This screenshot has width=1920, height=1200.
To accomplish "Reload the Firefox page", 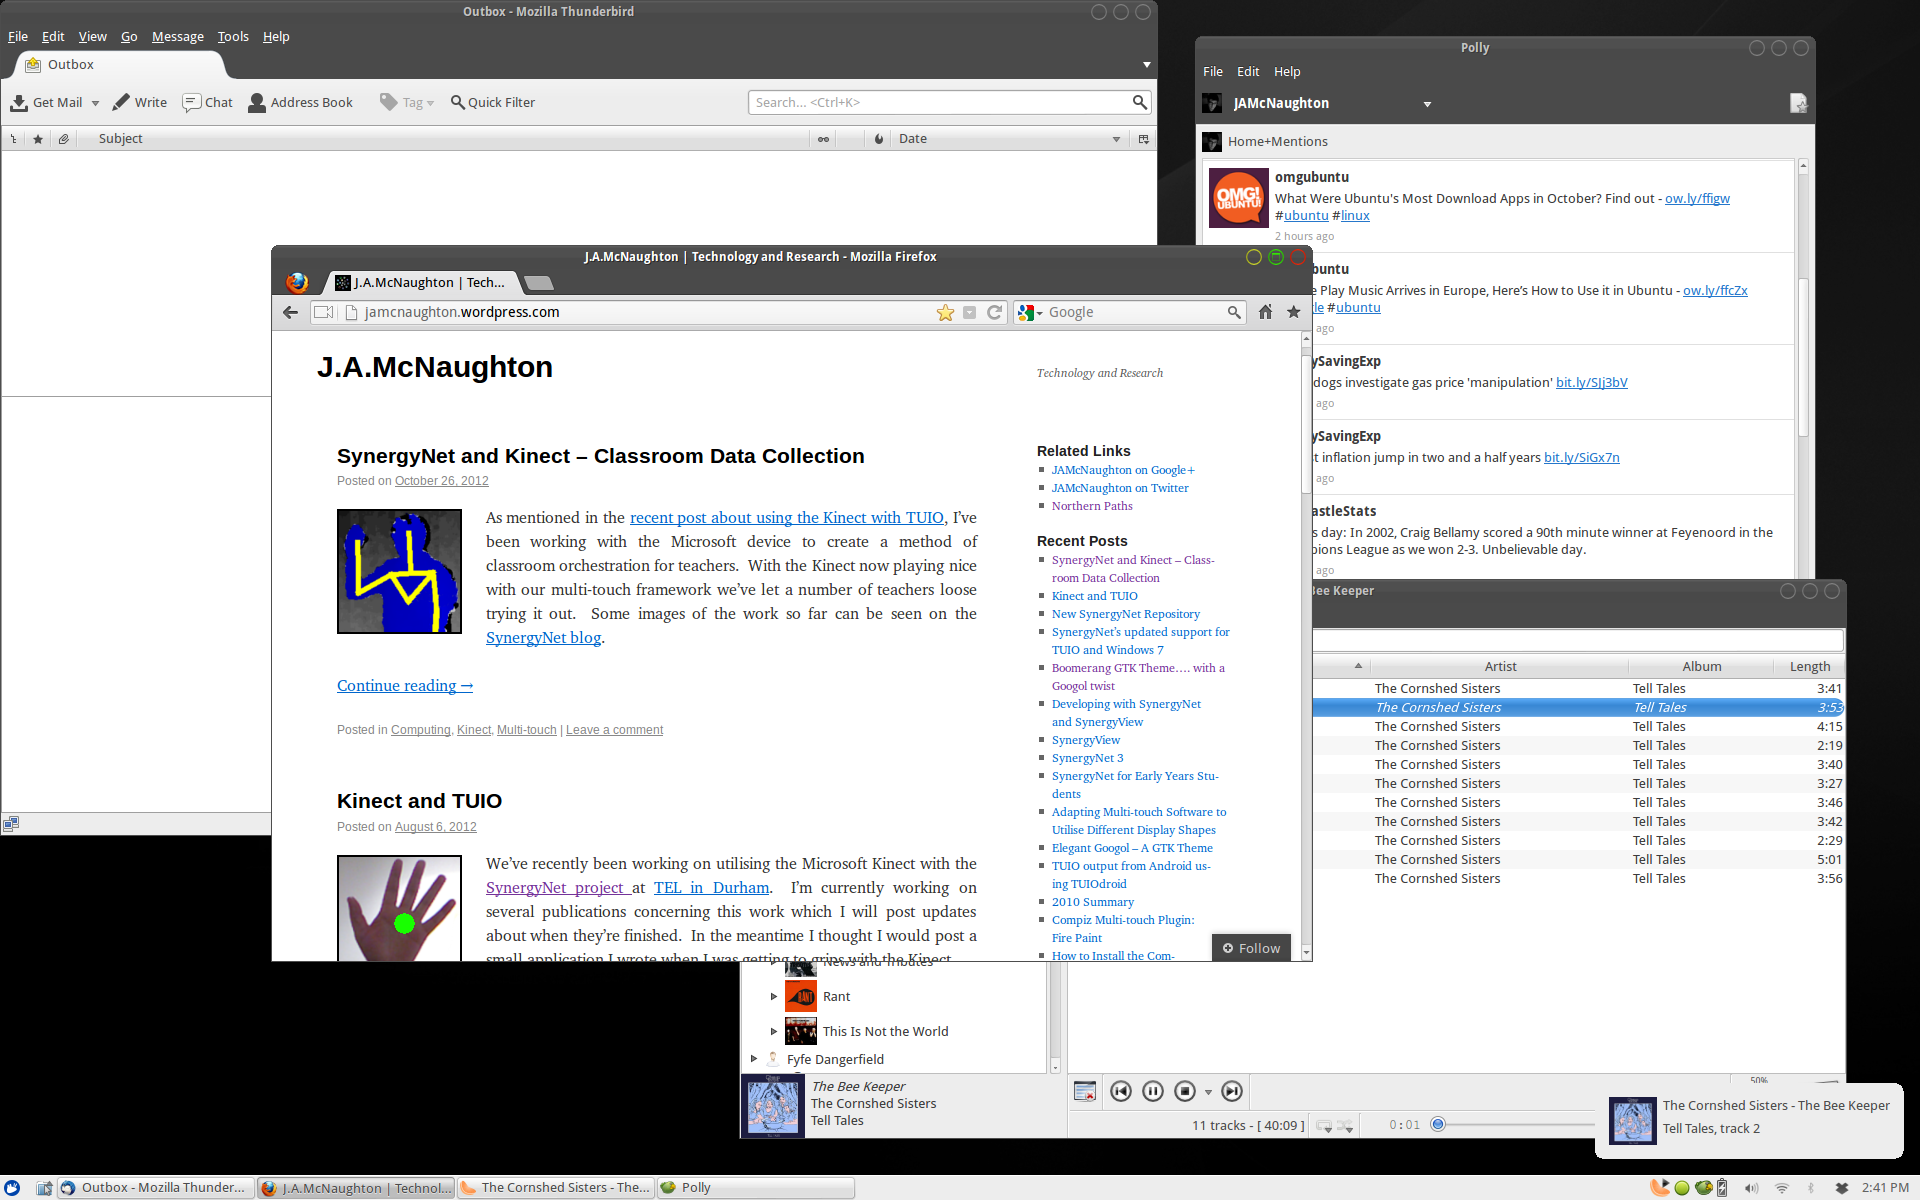I will [994, 312].
